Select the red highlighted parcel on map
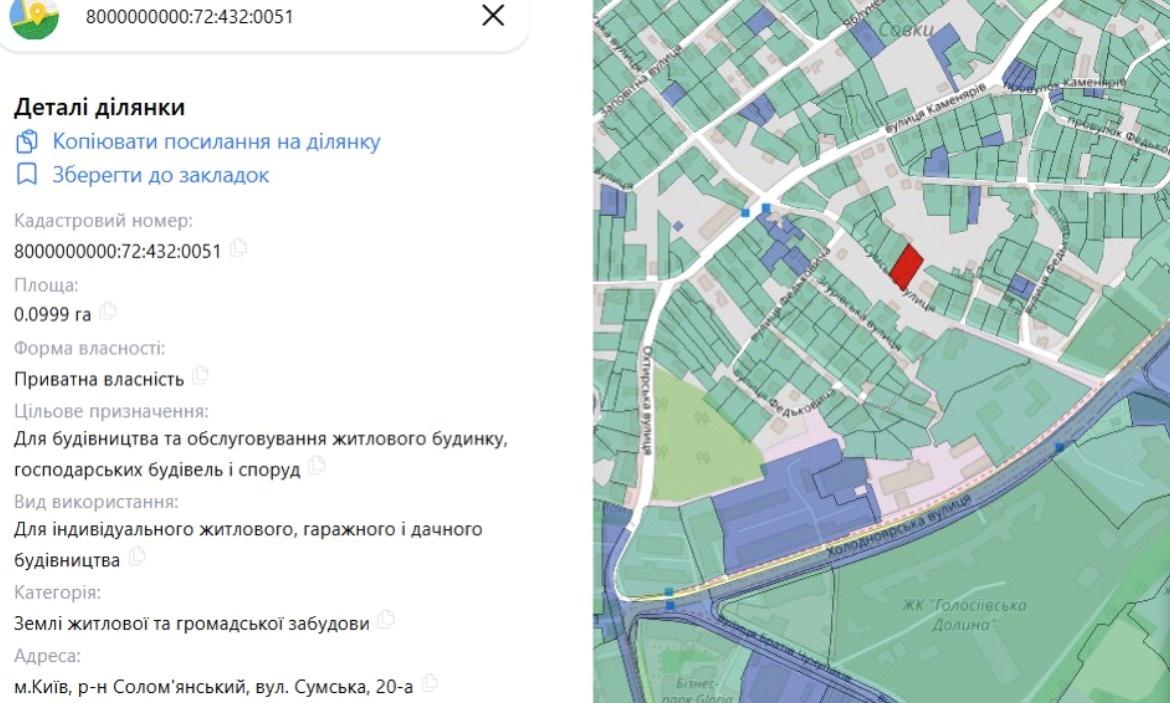The image size is (1170, 703). pos(906,267)
